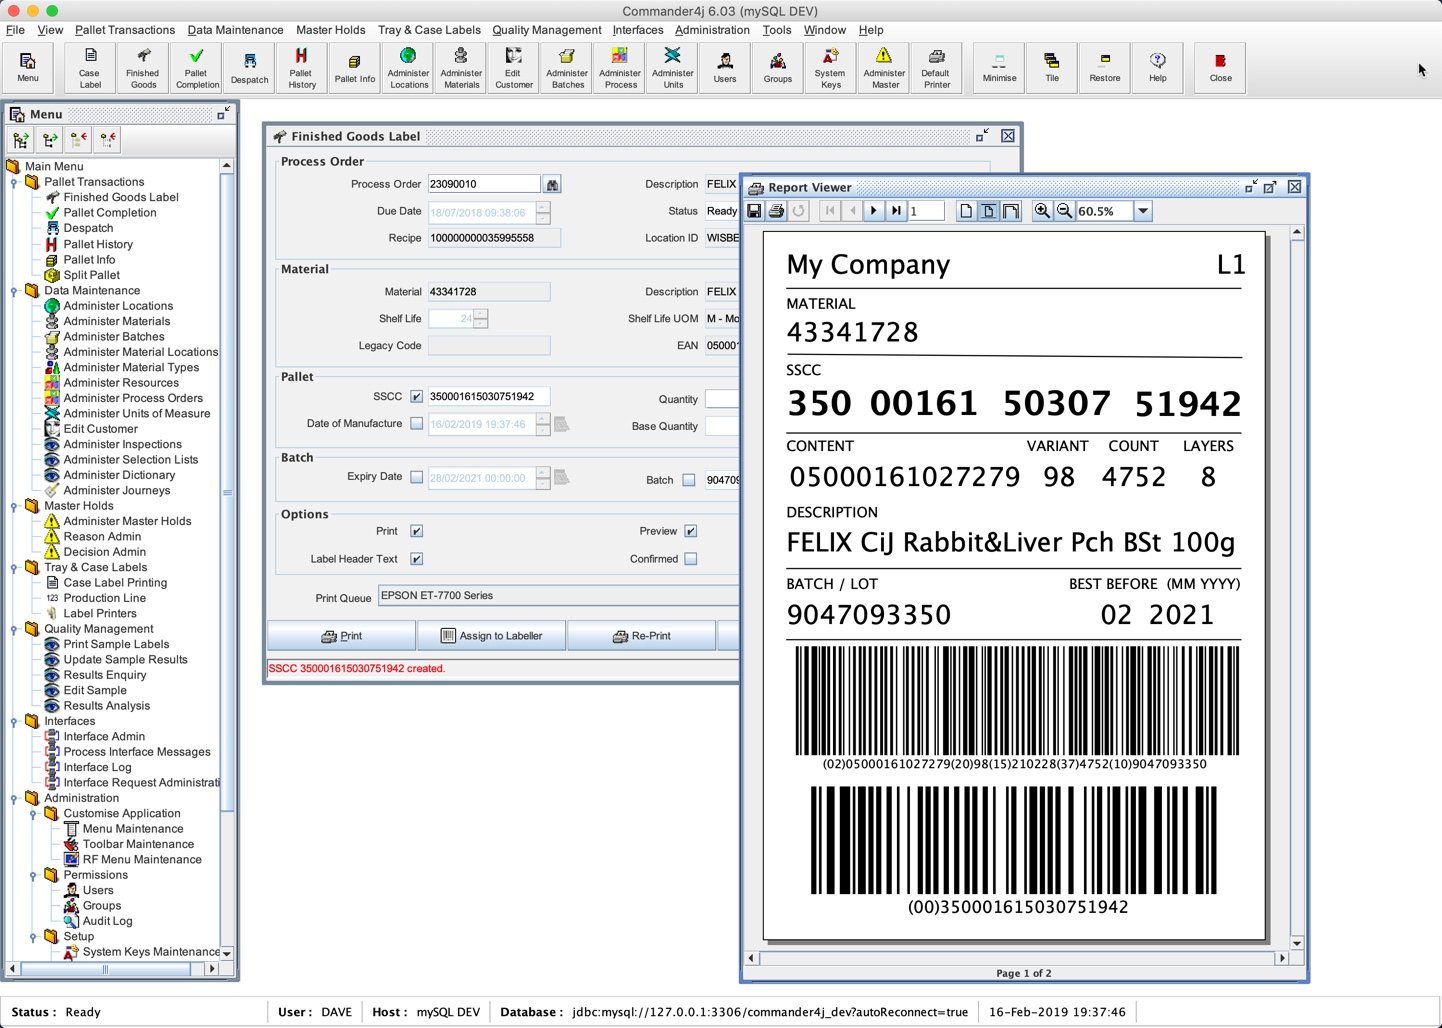Click the Re-Print button
Screen dimensions: 1442x1028
pyautogui.click(x=641, y=636)
